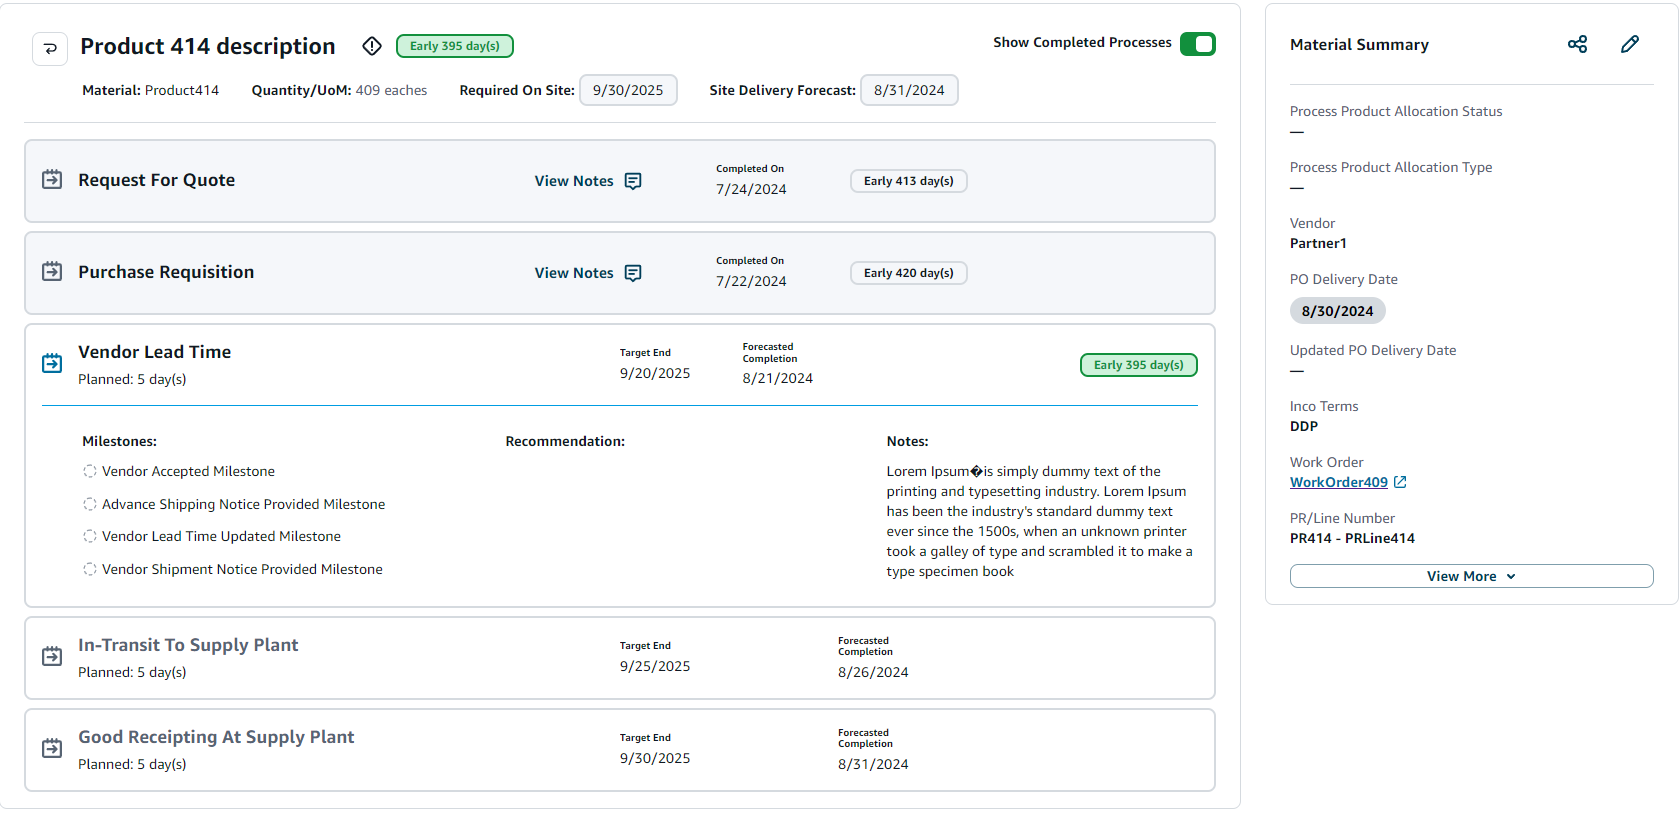1680x827 pixels.
Task: Open the Purchase Requisition notes icon
Action: pos(633,273)
